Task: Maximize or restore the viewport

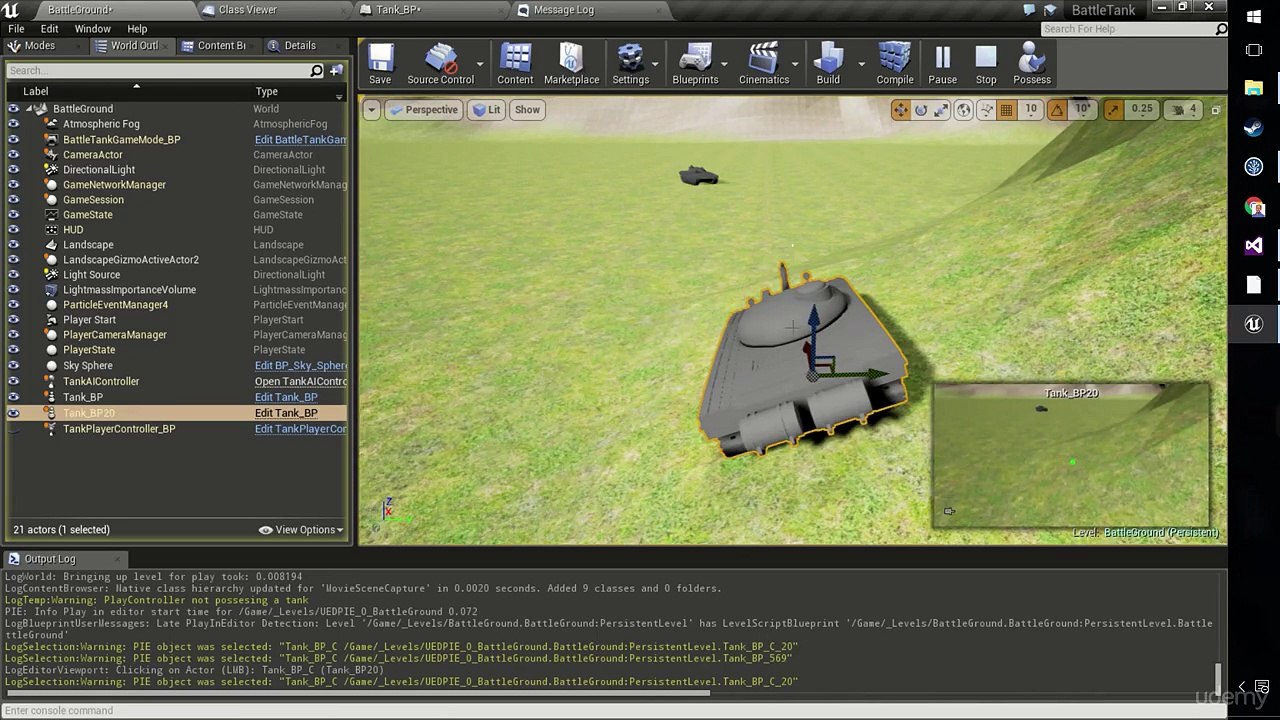Action: tap(1215, 110)
